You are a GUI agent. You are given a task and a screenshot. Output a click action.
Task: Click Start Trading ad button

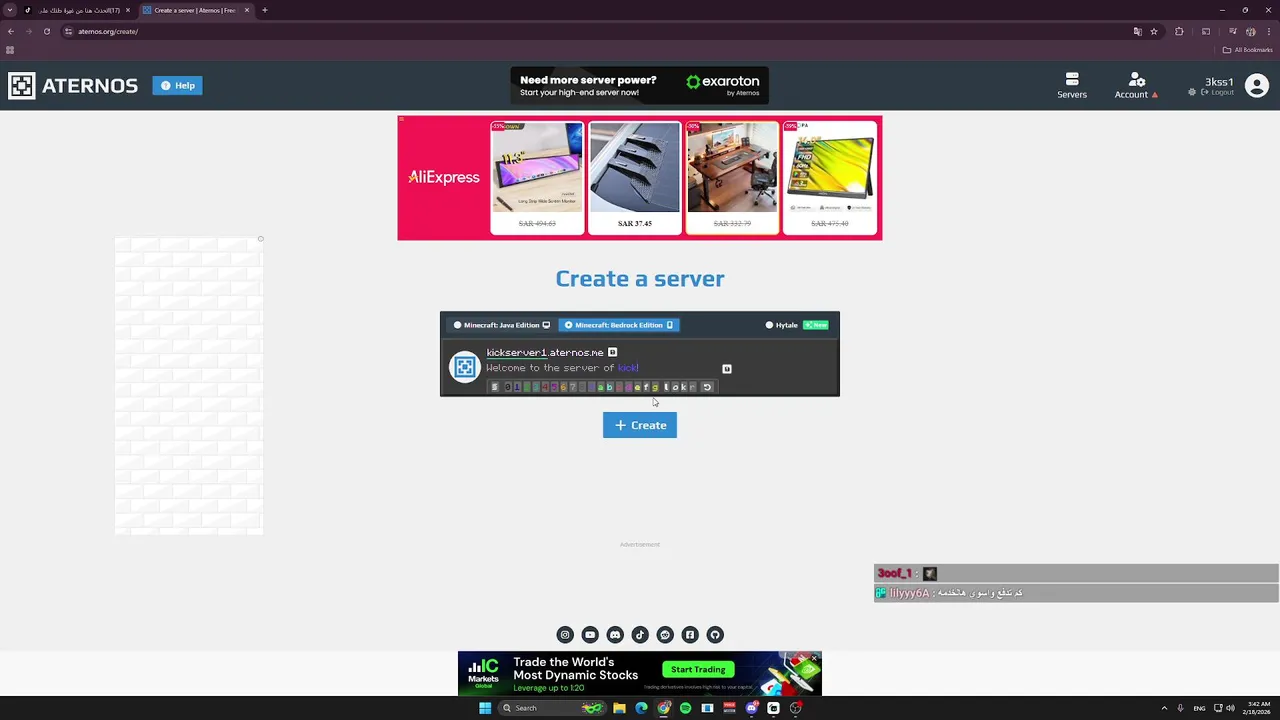pos(698,669)
